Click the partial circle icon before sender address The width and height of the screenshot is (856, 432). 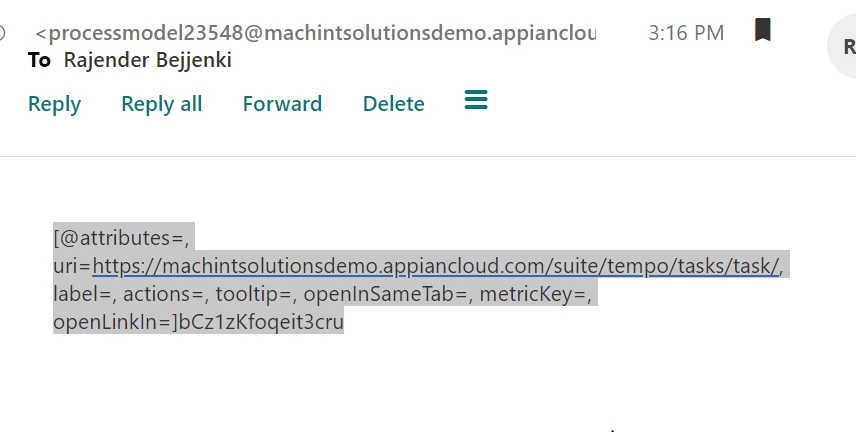pyautogui.click(x=2, y=33)
